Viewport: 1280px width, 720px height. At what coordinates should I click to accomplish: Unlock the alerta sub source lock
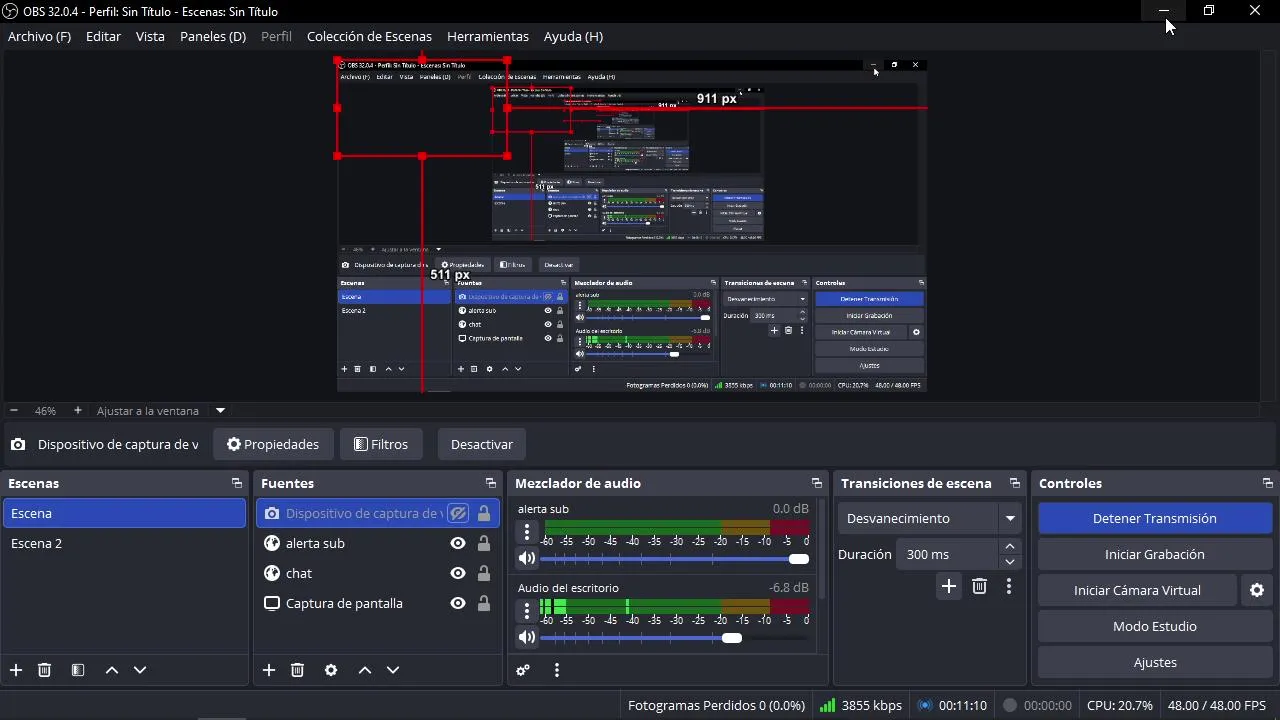(x=484, y=543)
